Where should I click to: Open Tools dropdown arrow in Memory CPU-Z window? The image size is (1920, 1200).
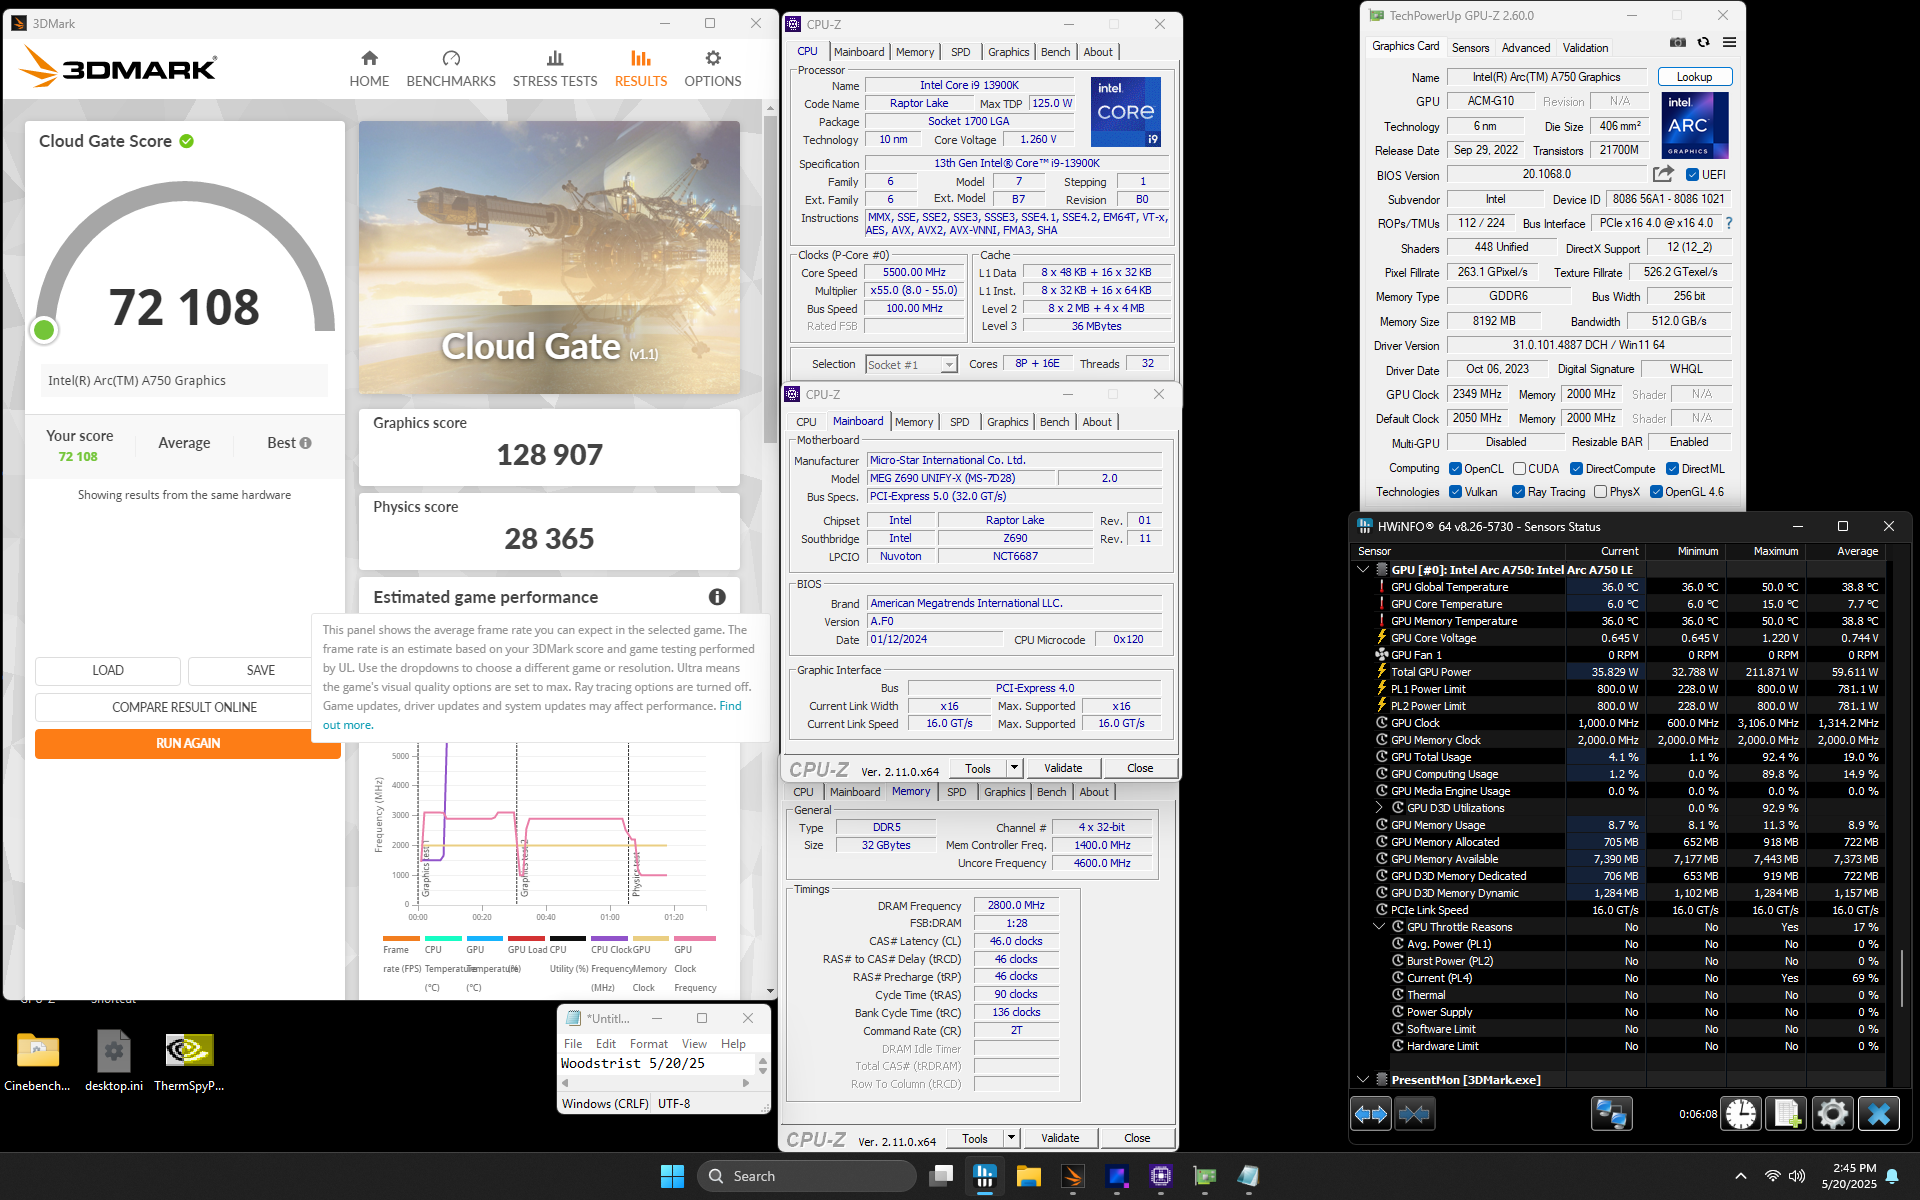(1011, 1138)
